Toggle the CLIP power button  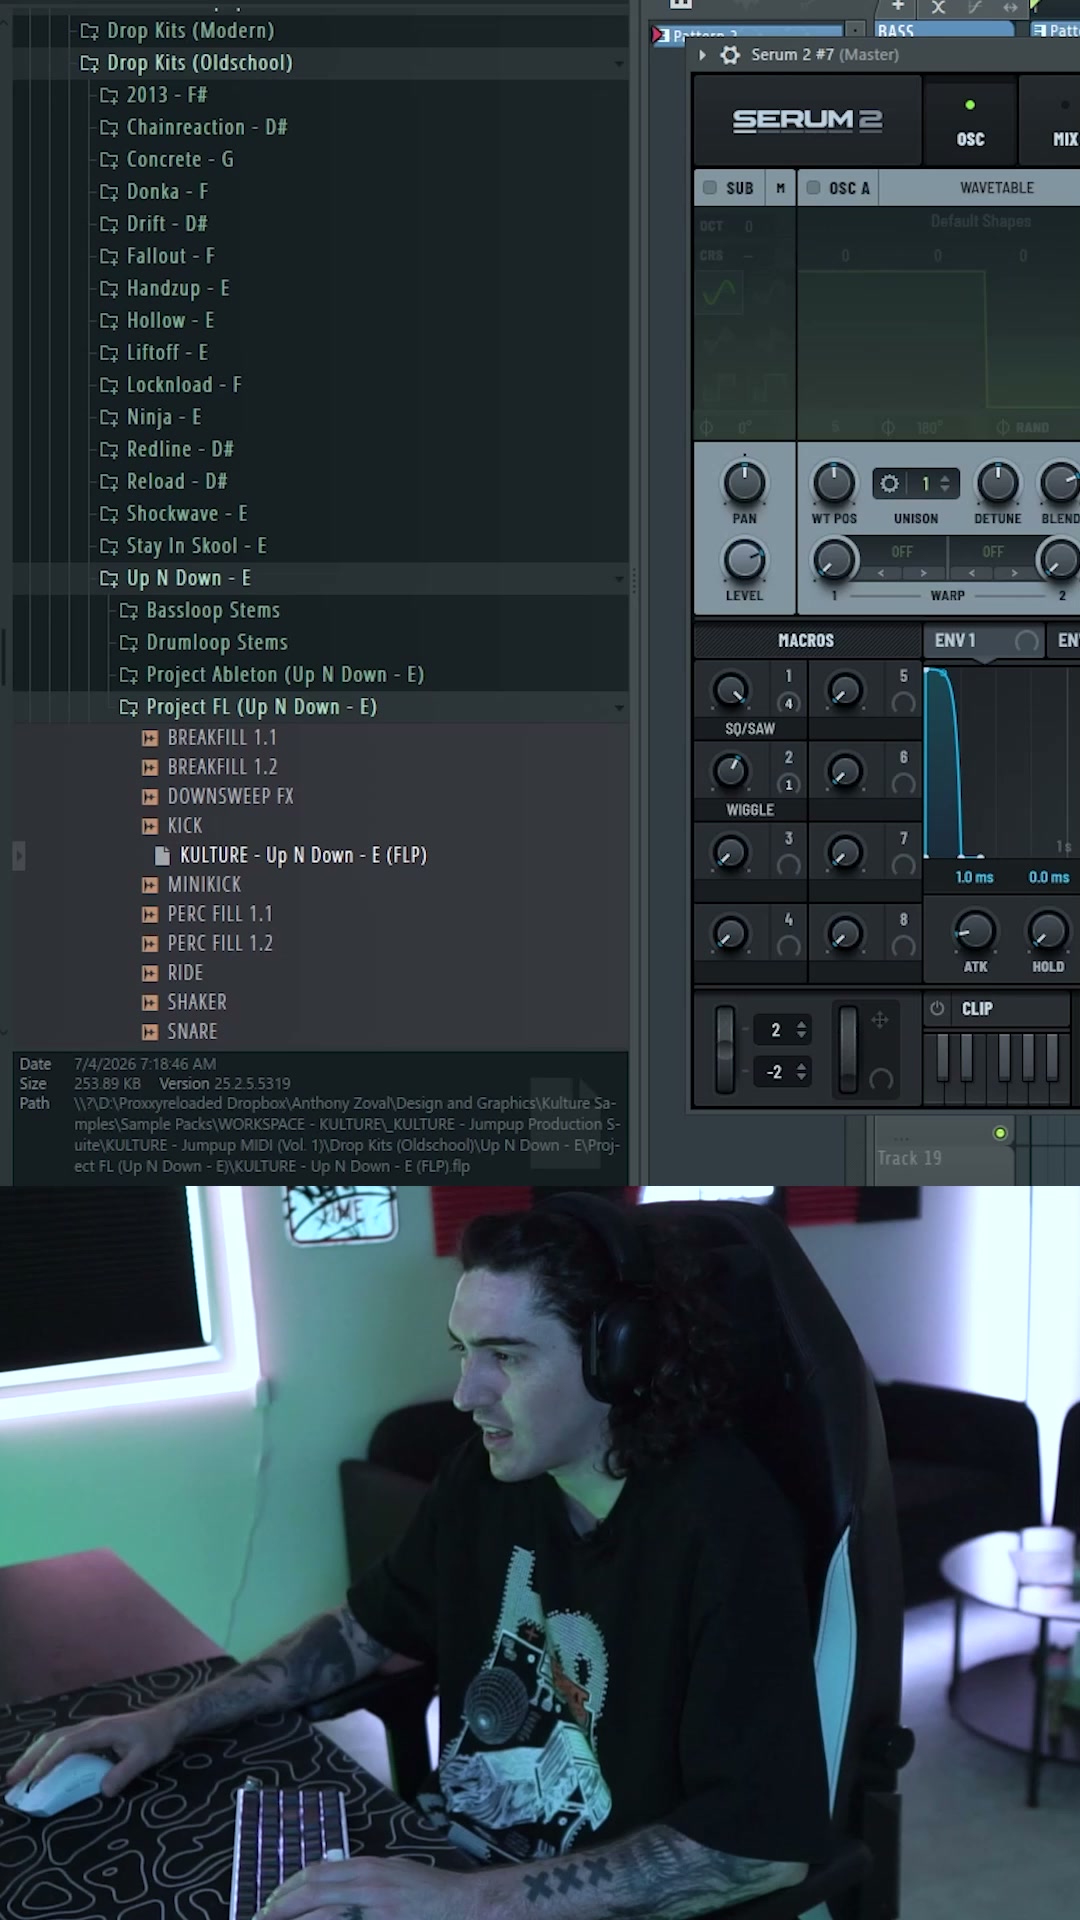(x=937, y=1009)
